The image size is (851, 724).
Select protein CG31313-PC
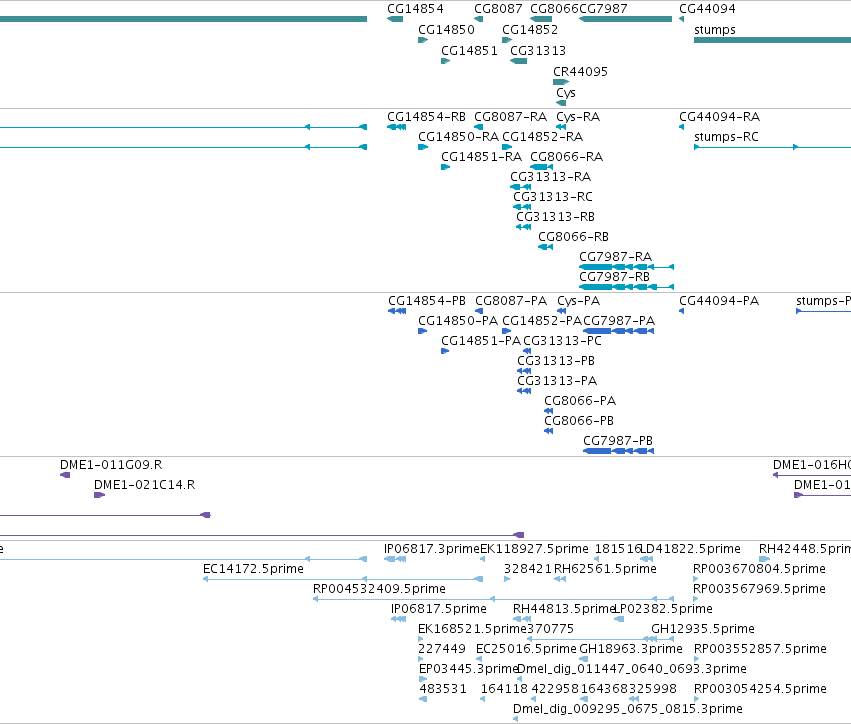click(562, 341)
